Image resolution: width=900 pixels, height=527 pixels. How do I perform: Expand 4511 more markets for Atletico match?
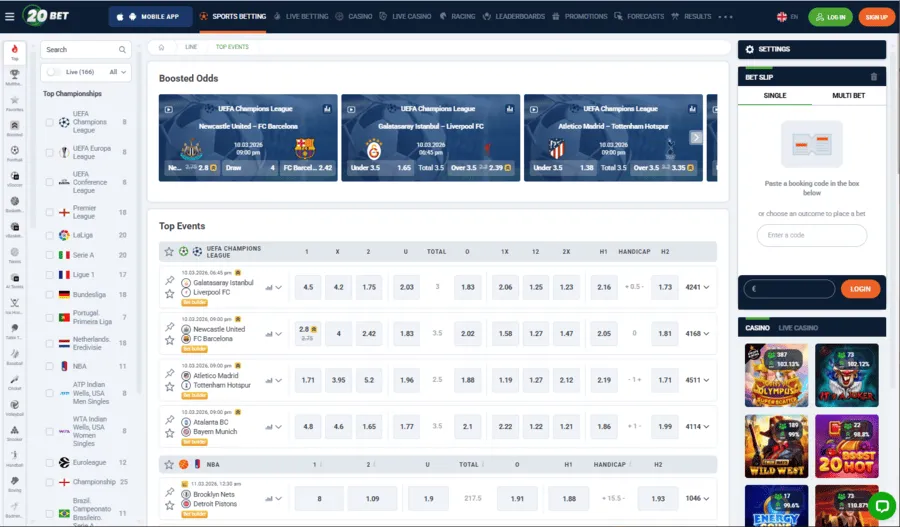[x=697, y=380]
